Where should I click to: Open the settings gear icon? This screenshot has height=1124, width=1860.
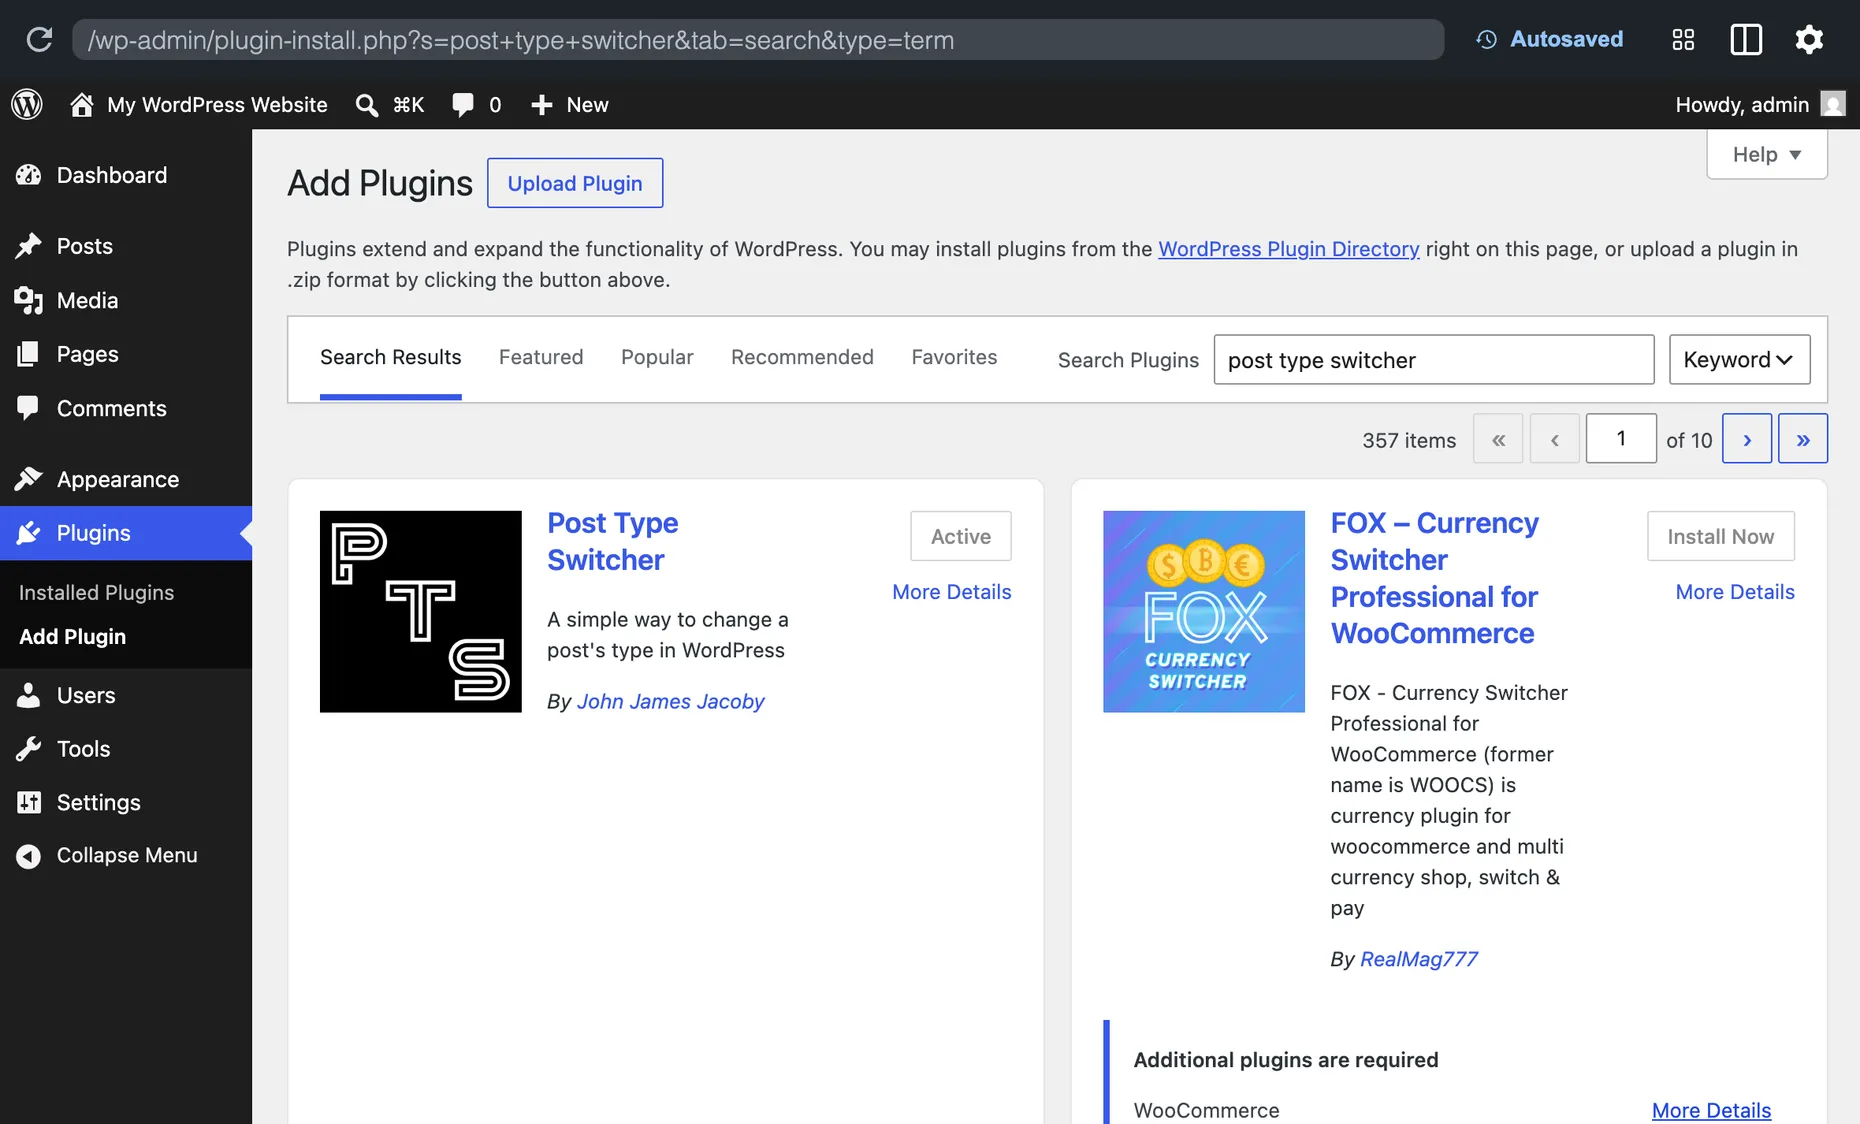click(1809, 40)
